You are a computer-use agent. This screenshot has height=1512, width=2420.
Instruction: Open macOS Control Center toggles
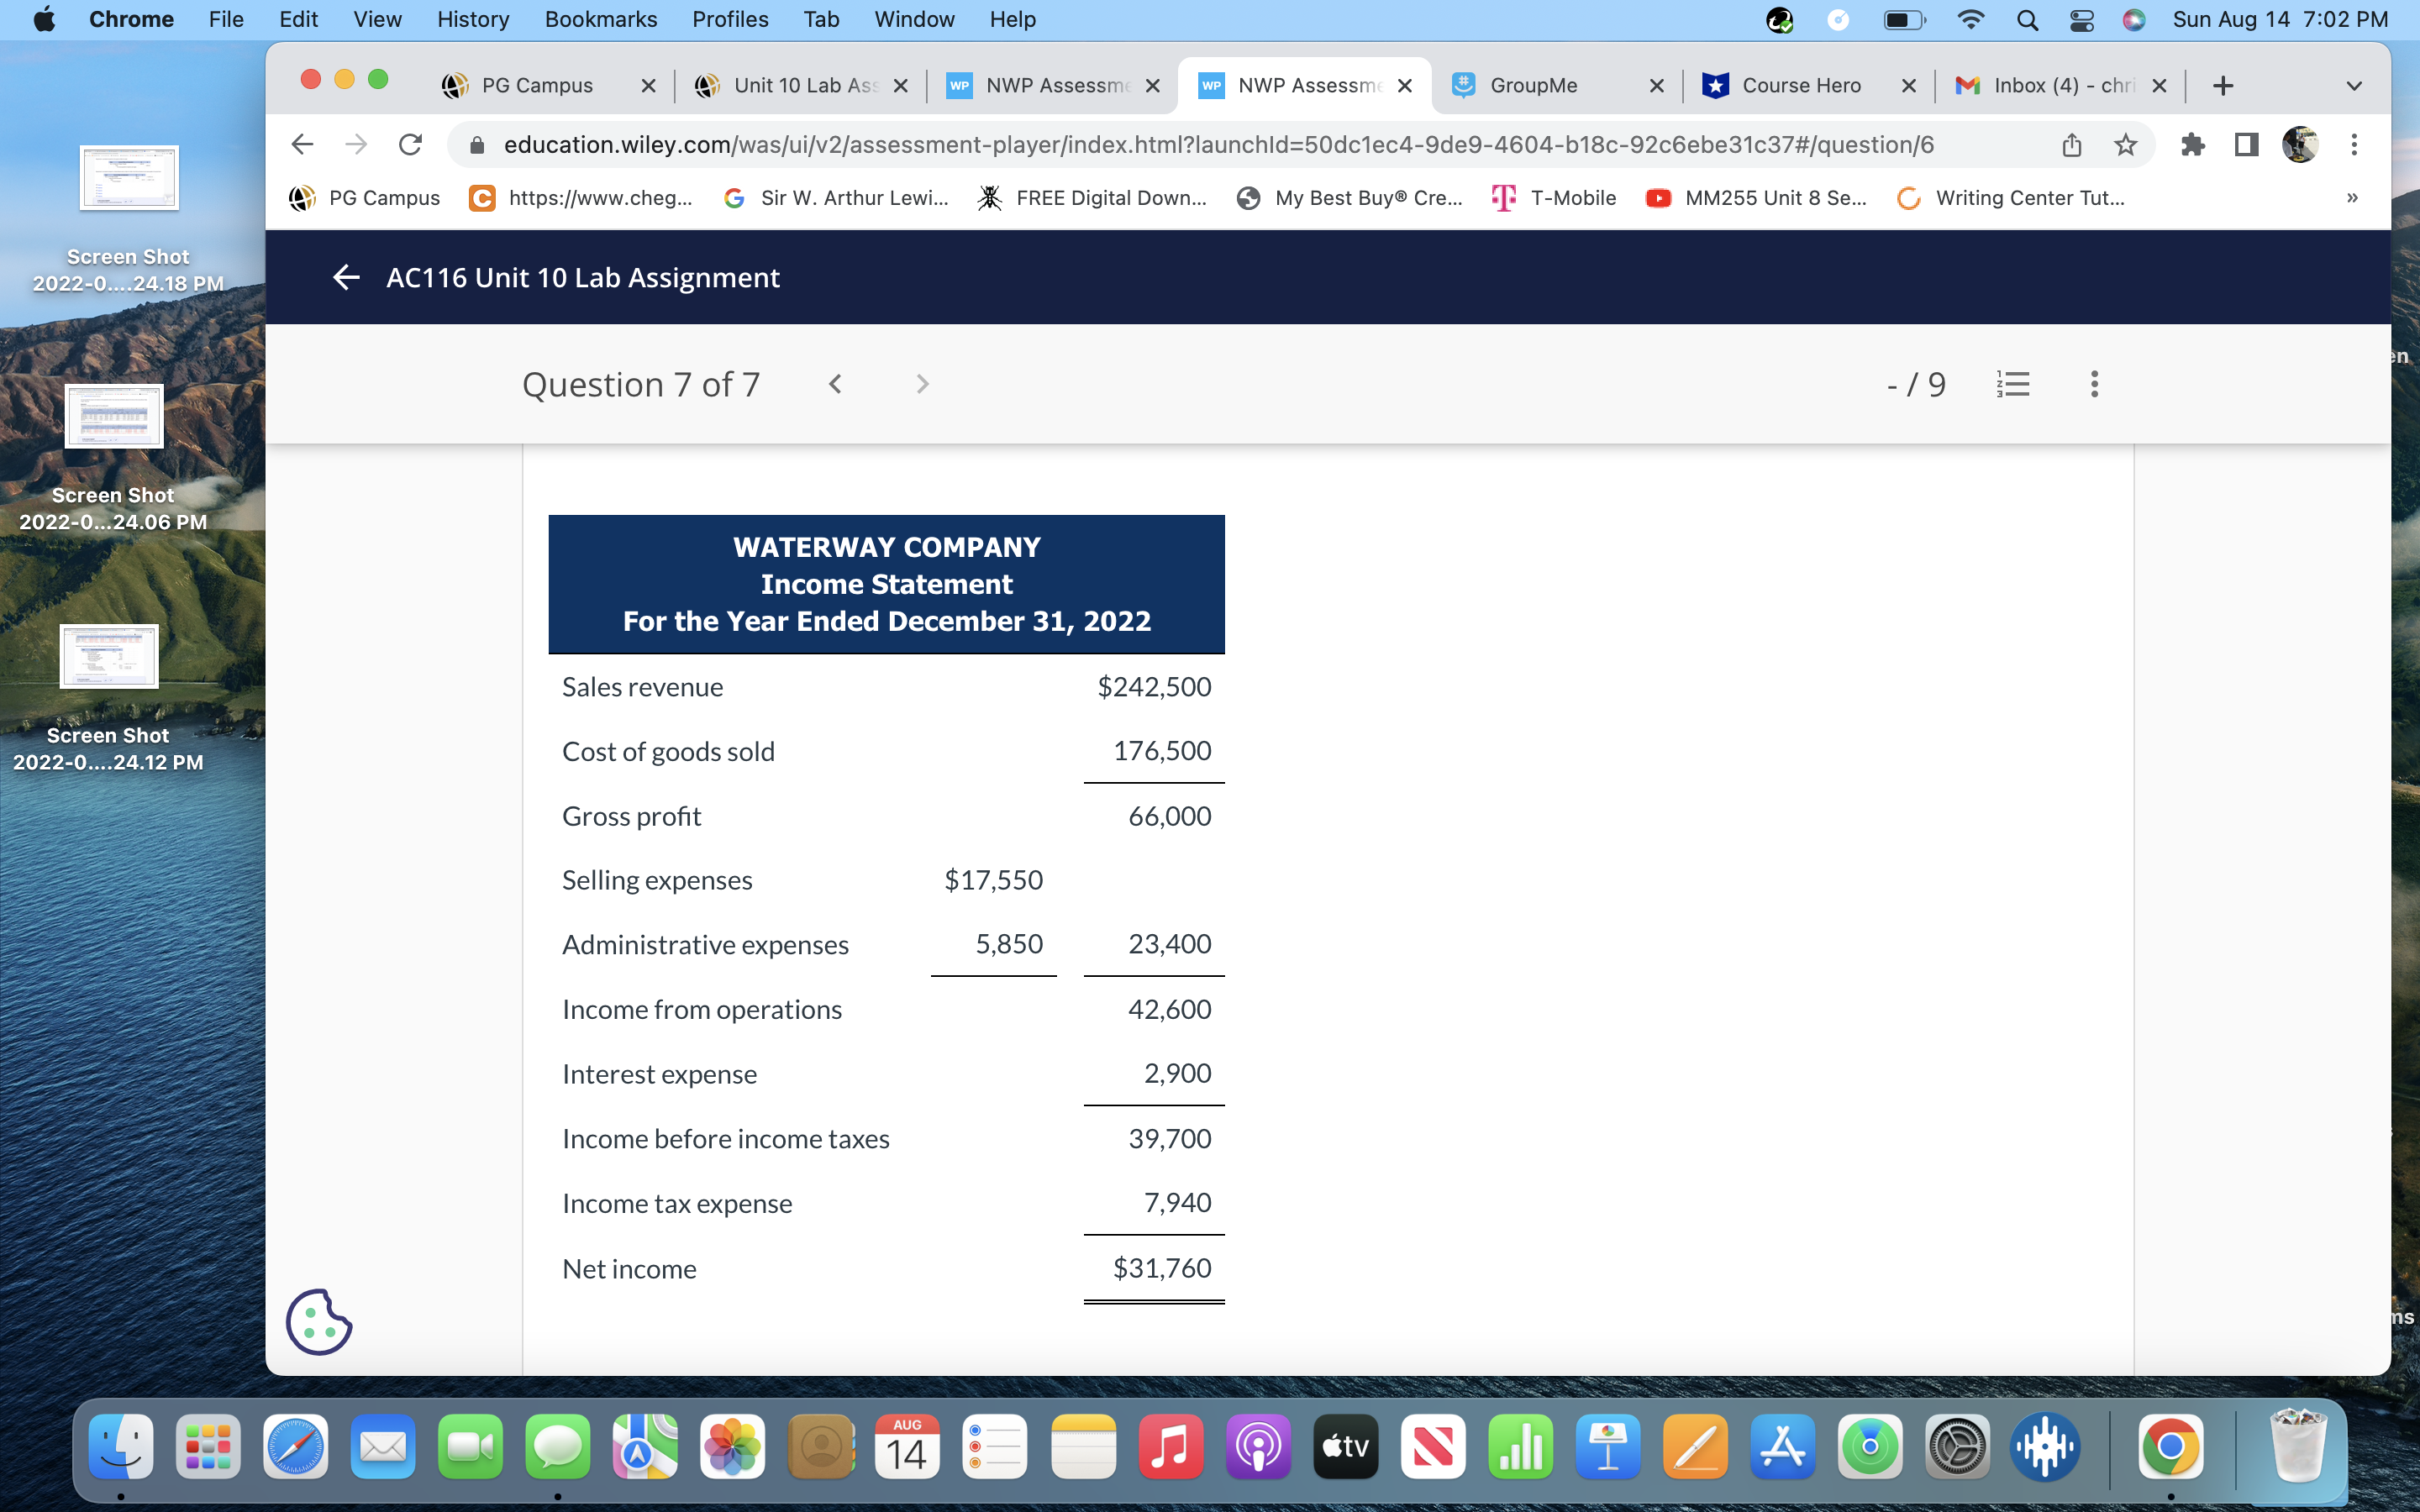point(2081,20)
